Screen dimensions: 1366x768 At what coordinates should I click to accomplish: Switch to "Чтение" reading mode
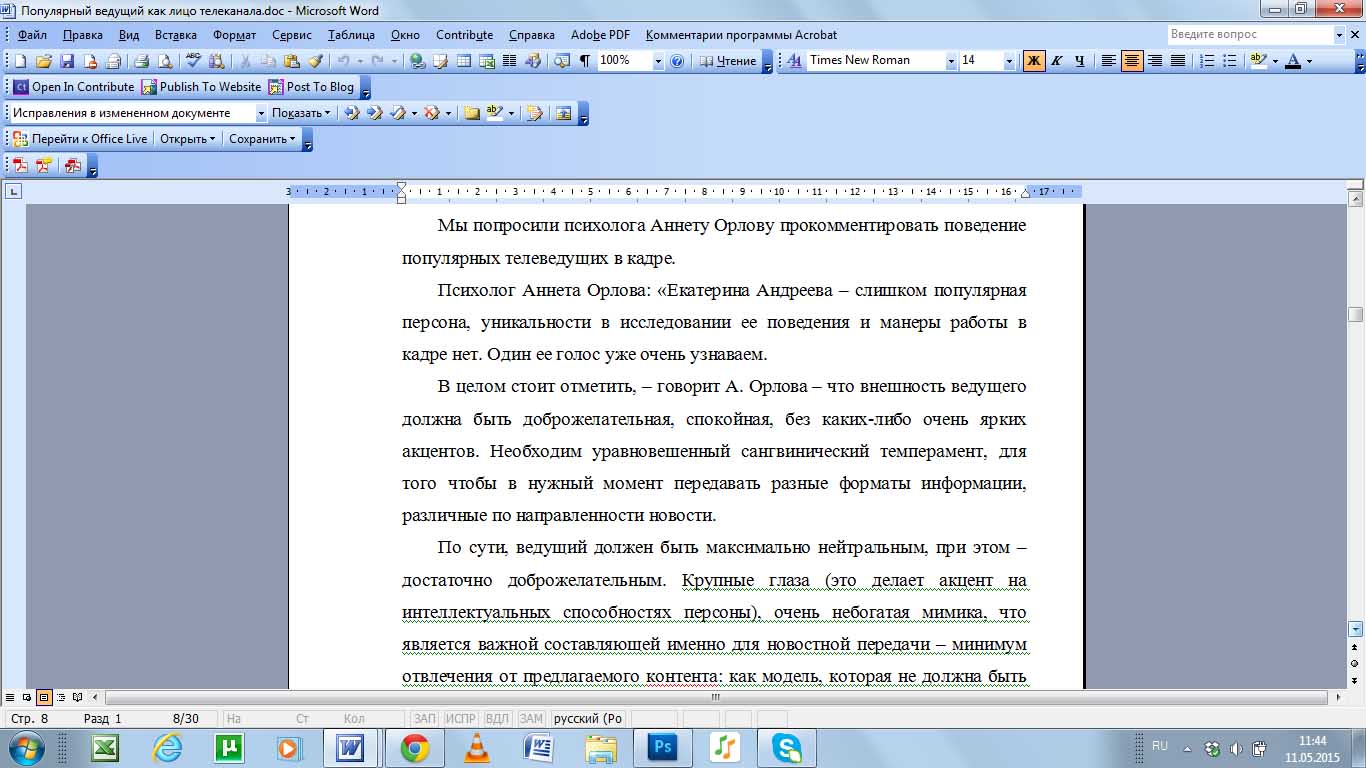point(727,61)
